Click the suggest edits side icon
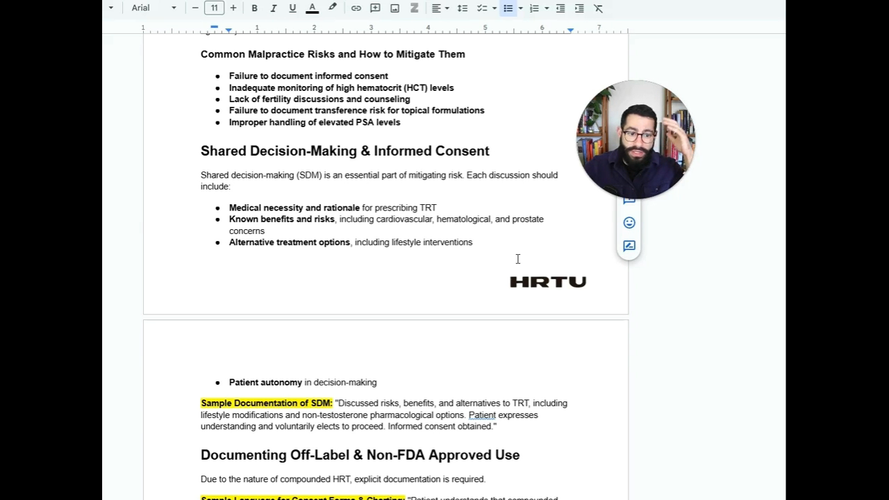Image resolution: width=889 pixels, height=500 pixels. [629, 246]
